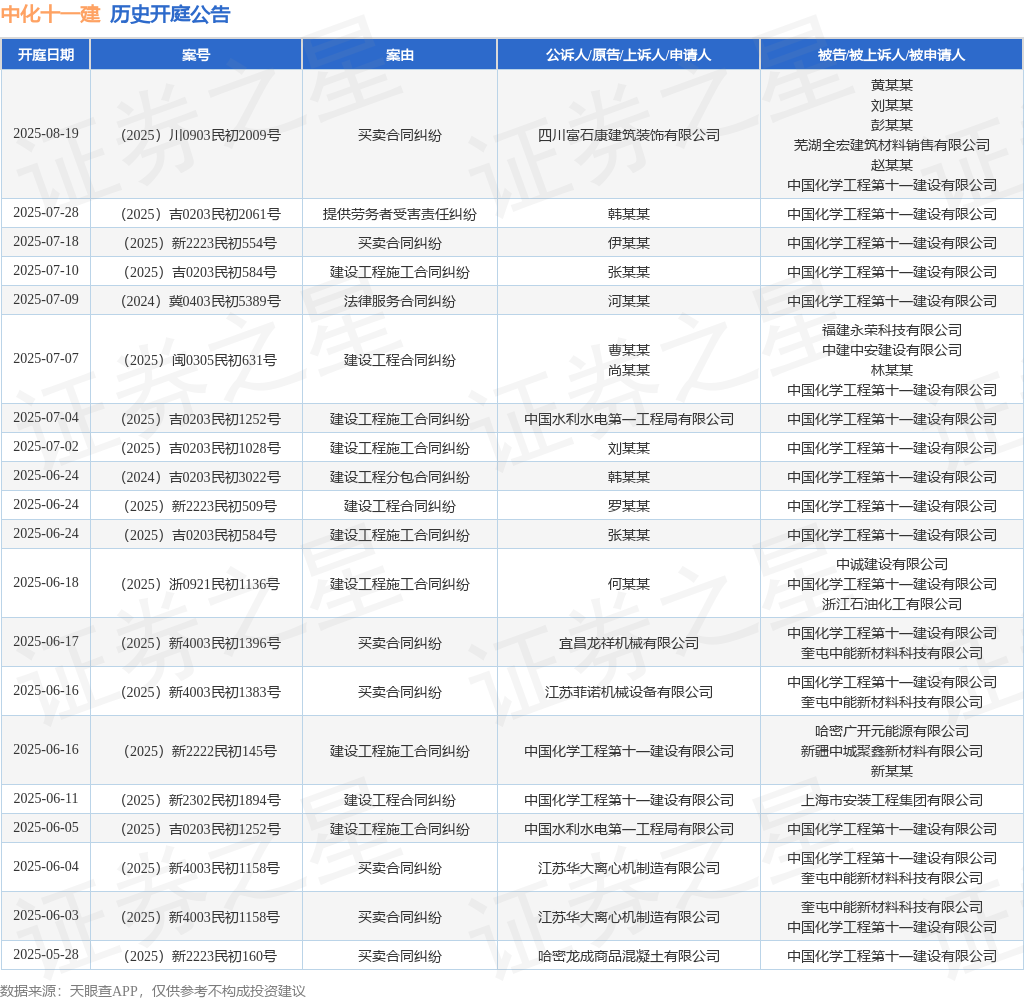The width and height of the screenshot is (1024, 1000).
Task: Click defendant 芜湖全宏建筑材料销售有限公司
Action: (x=891, y=145)
